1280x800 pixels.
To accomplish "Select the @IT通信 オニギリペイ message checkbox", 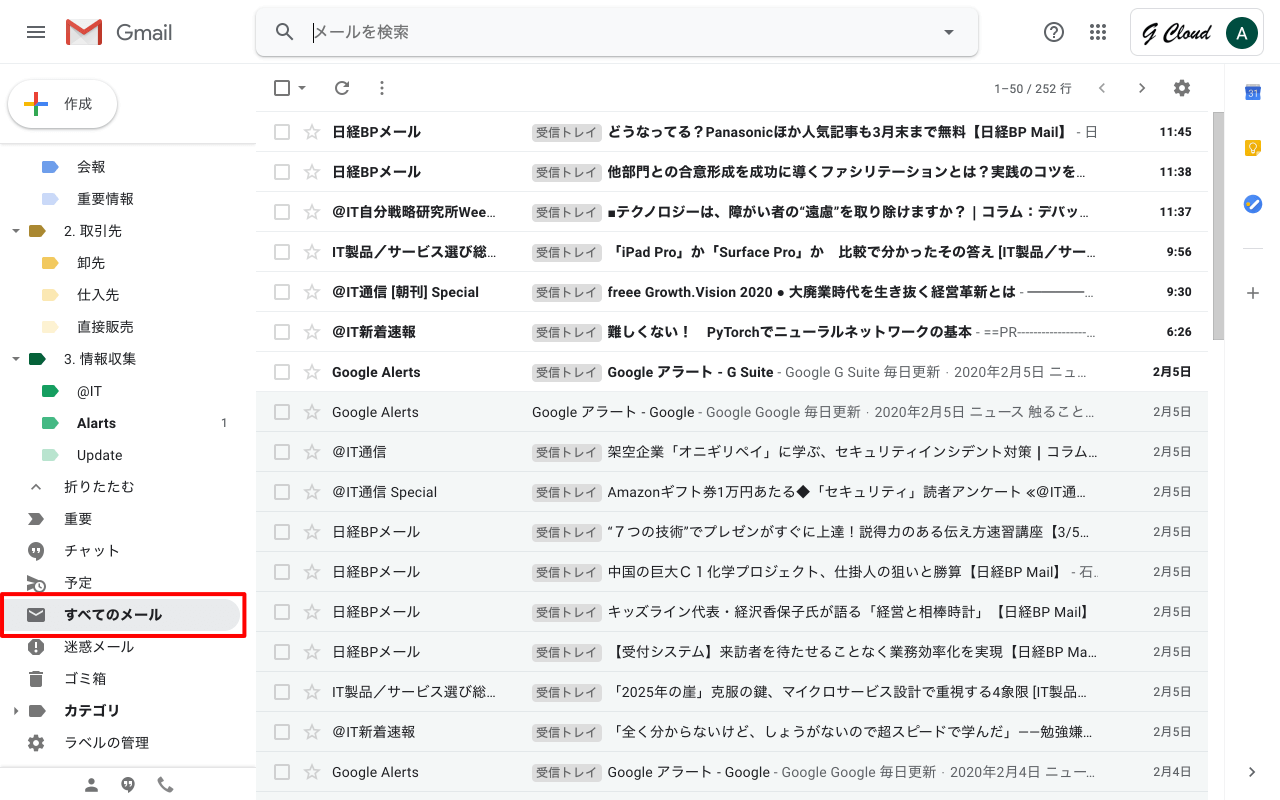I will point(282,452).
